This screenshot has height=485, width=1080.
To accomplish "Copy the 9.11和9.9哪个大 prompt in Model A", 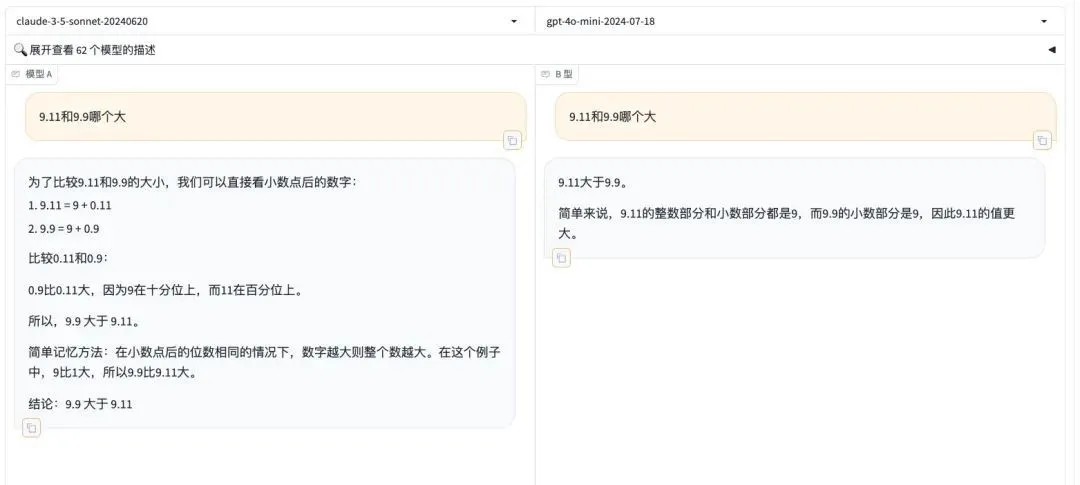I will point(512,141).
